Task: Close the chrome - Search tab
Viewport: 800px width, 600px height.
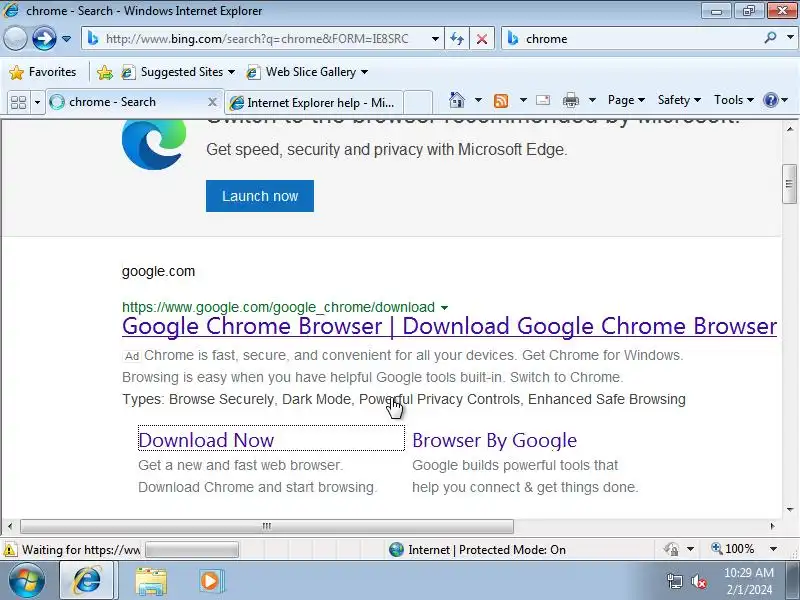Action: pos(212,102)
